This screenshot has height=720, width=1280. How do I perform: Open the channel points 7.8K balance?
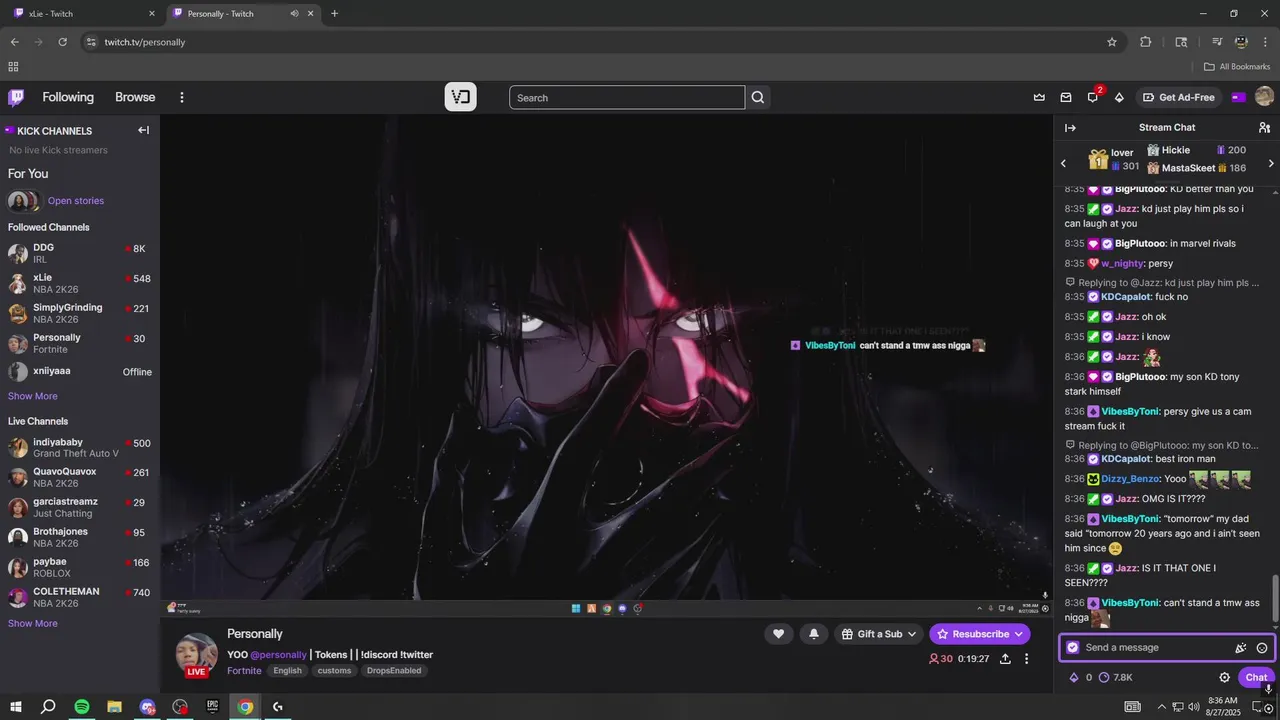(1116, 677)
